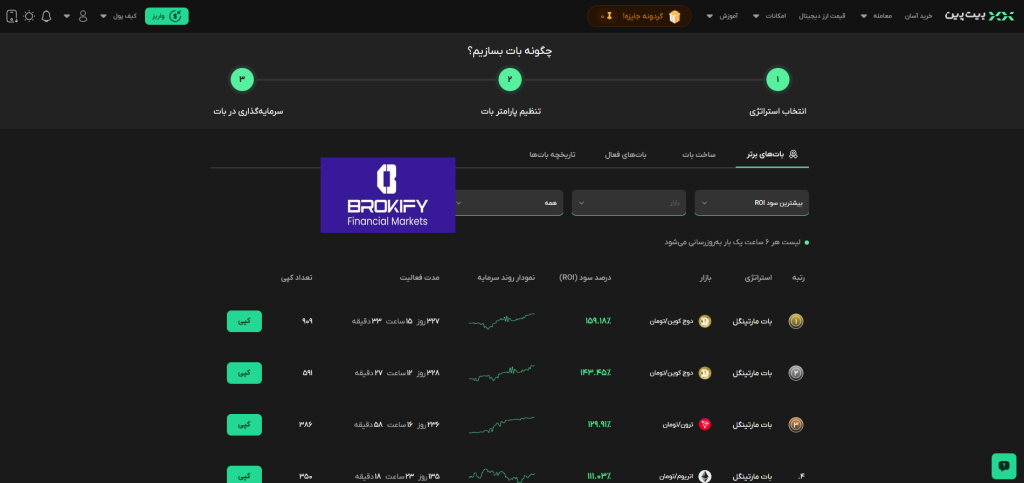This screenshot has height=483, width=1024.
Task: Click the gold rank 1 medal
Action: [x=795, y=321]
